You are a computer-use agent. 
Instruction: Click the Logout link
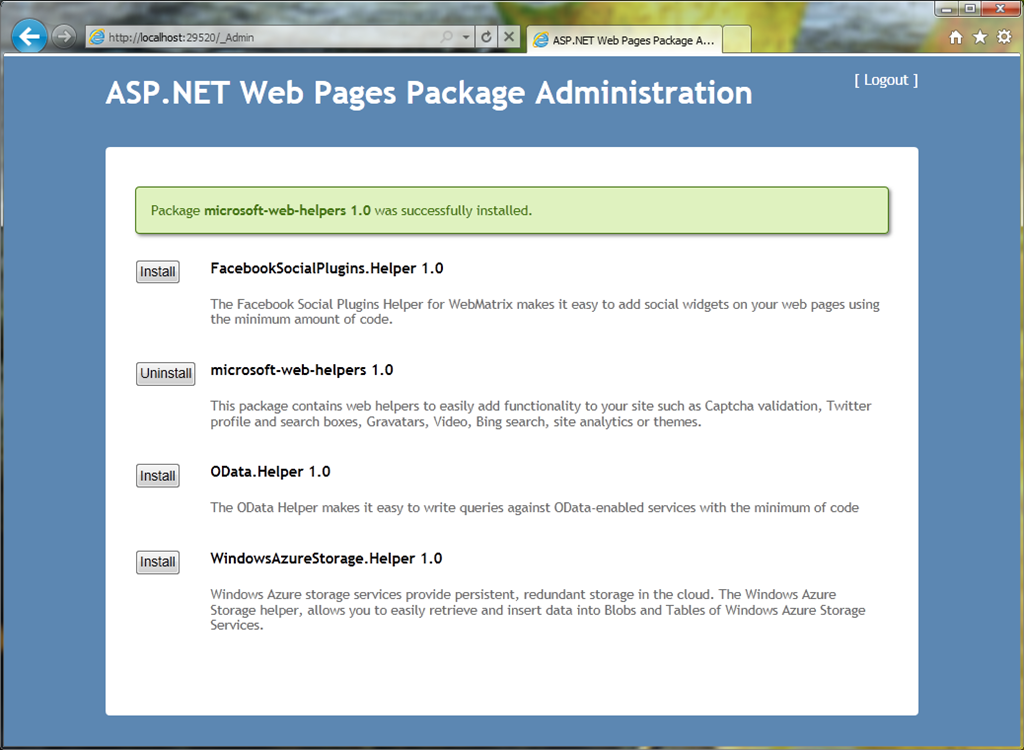click(x=886, y=80)
